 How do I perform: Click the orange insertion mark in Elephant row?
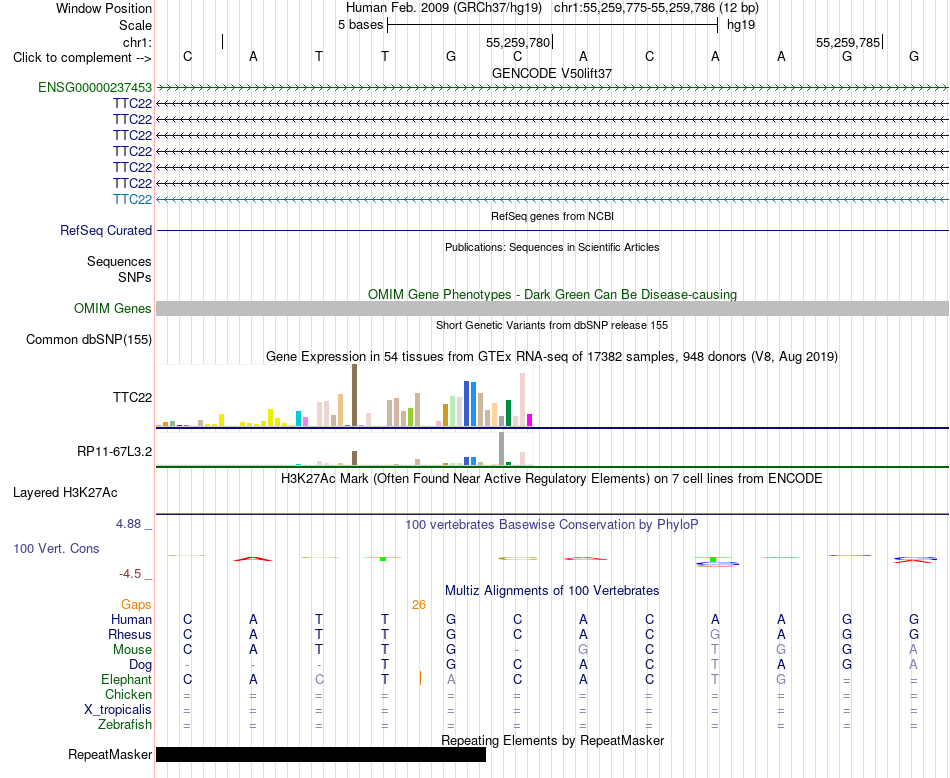click(x=420, y=678)
